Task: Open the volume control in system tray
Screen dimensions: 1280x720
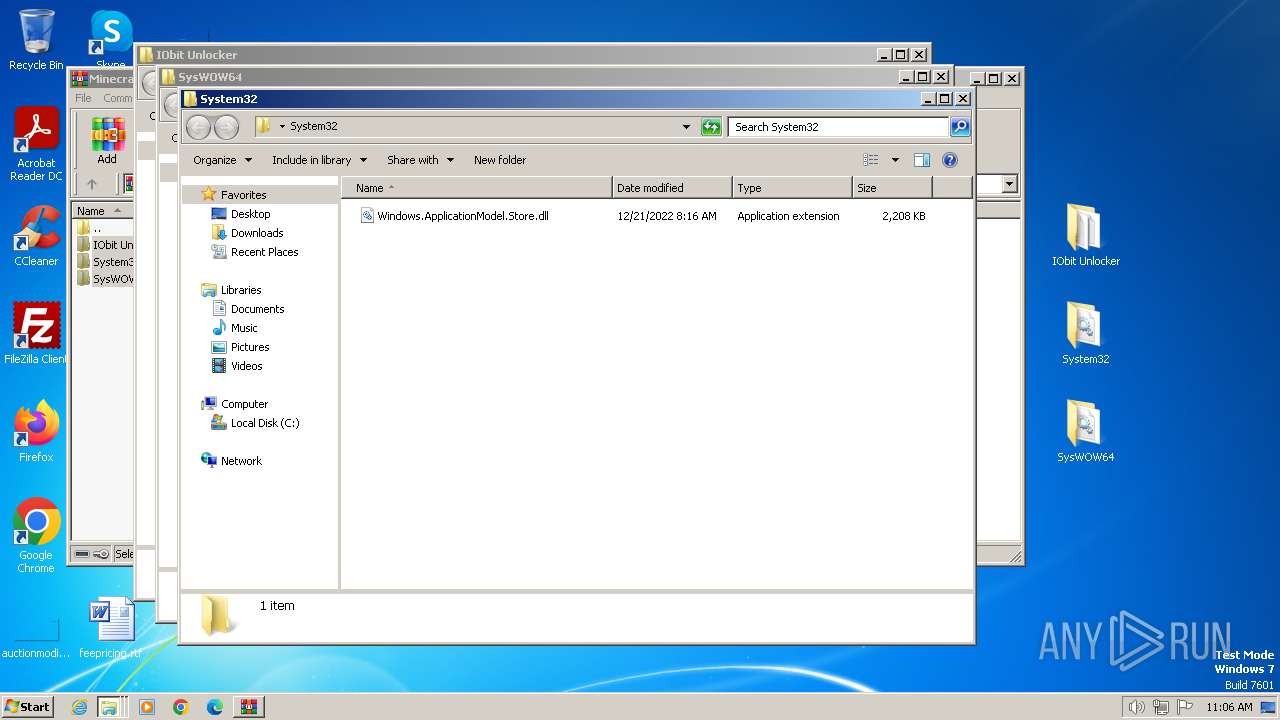Action: coord(1136,707)
